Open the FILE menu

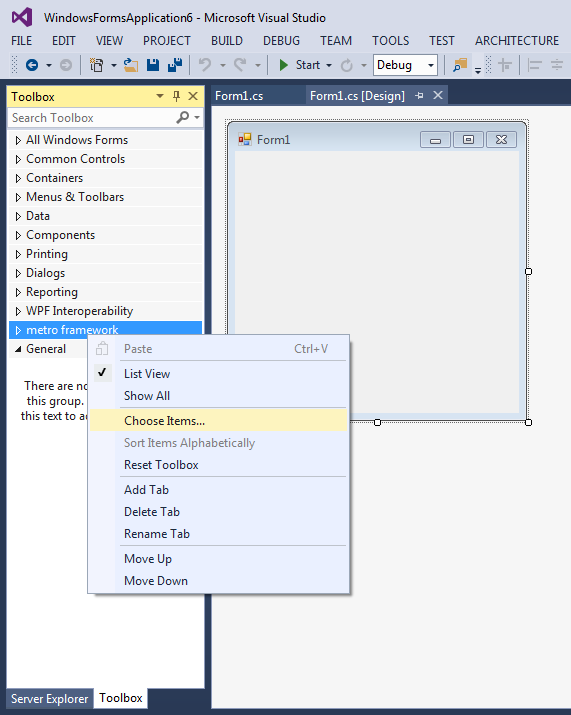click(21, 41)
